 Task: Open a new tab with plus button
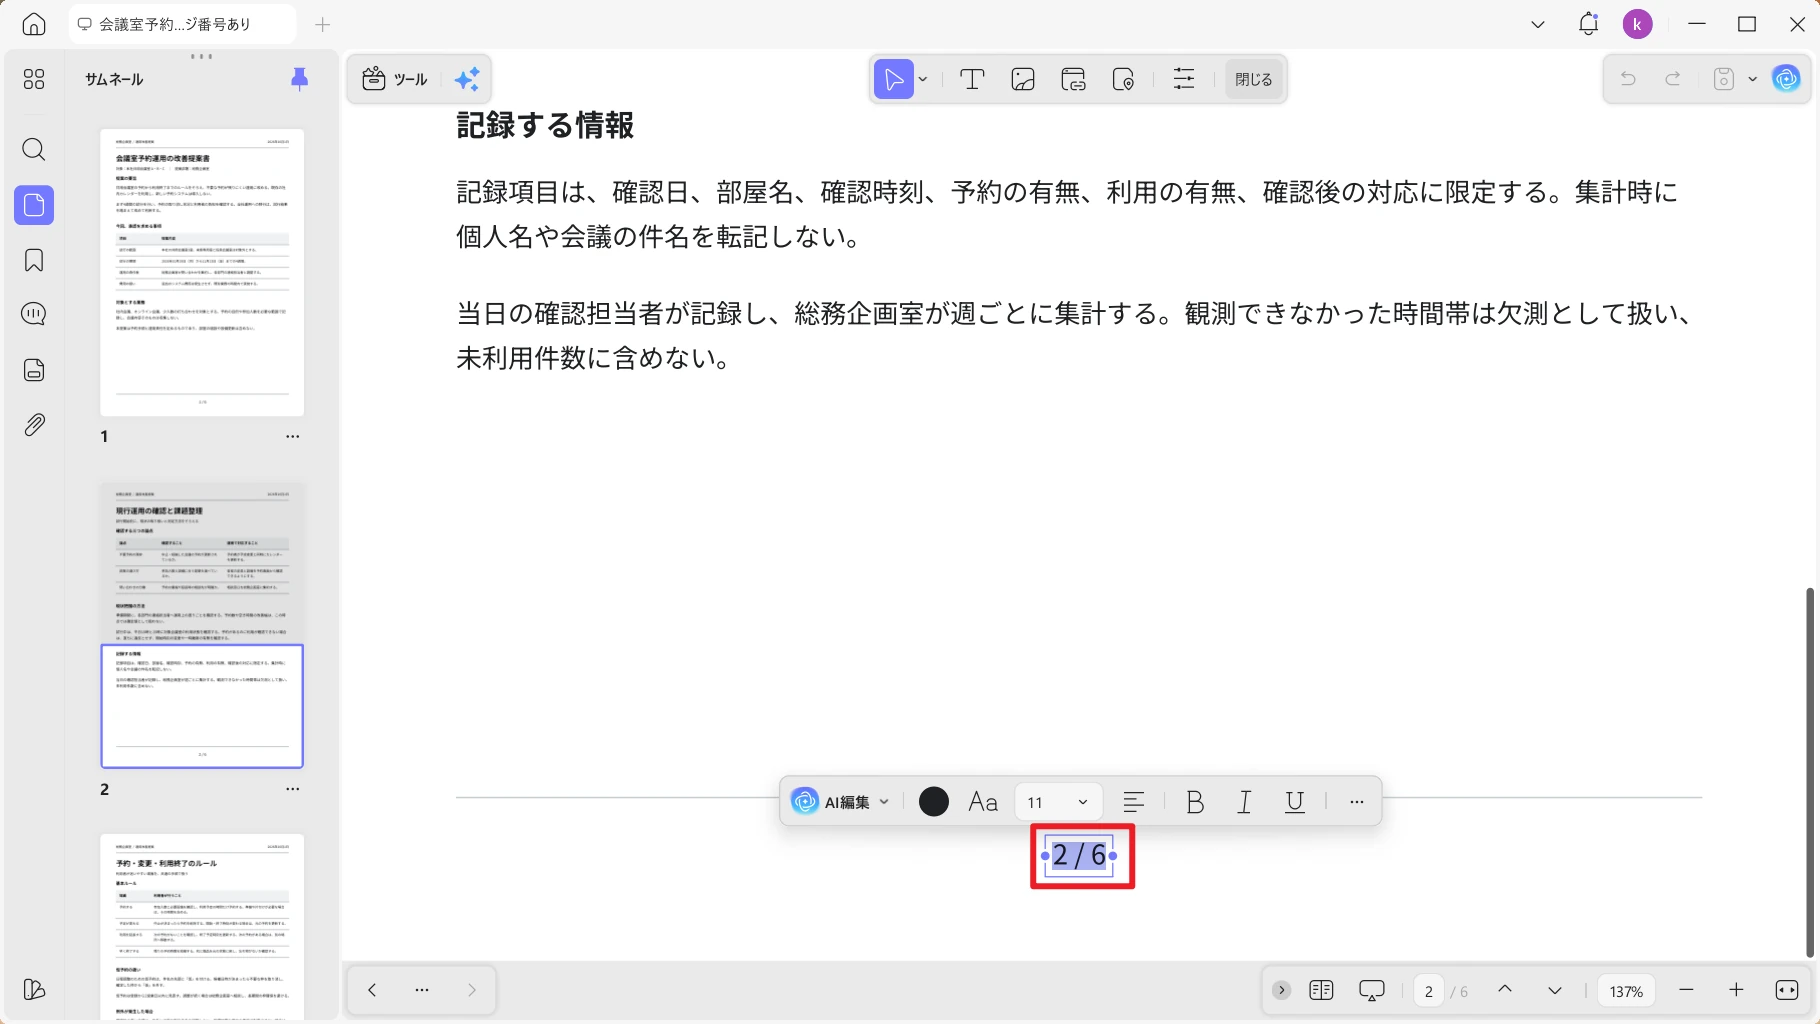tap(322, 24)
